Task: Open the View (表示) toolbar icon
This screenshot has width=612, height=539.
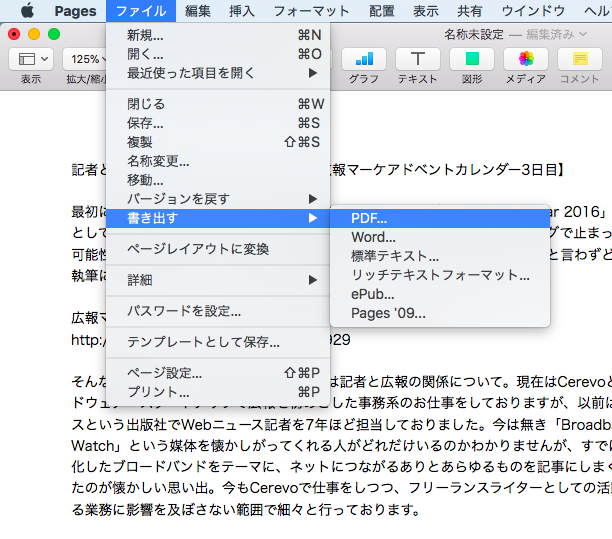Action: click(30, 60)
